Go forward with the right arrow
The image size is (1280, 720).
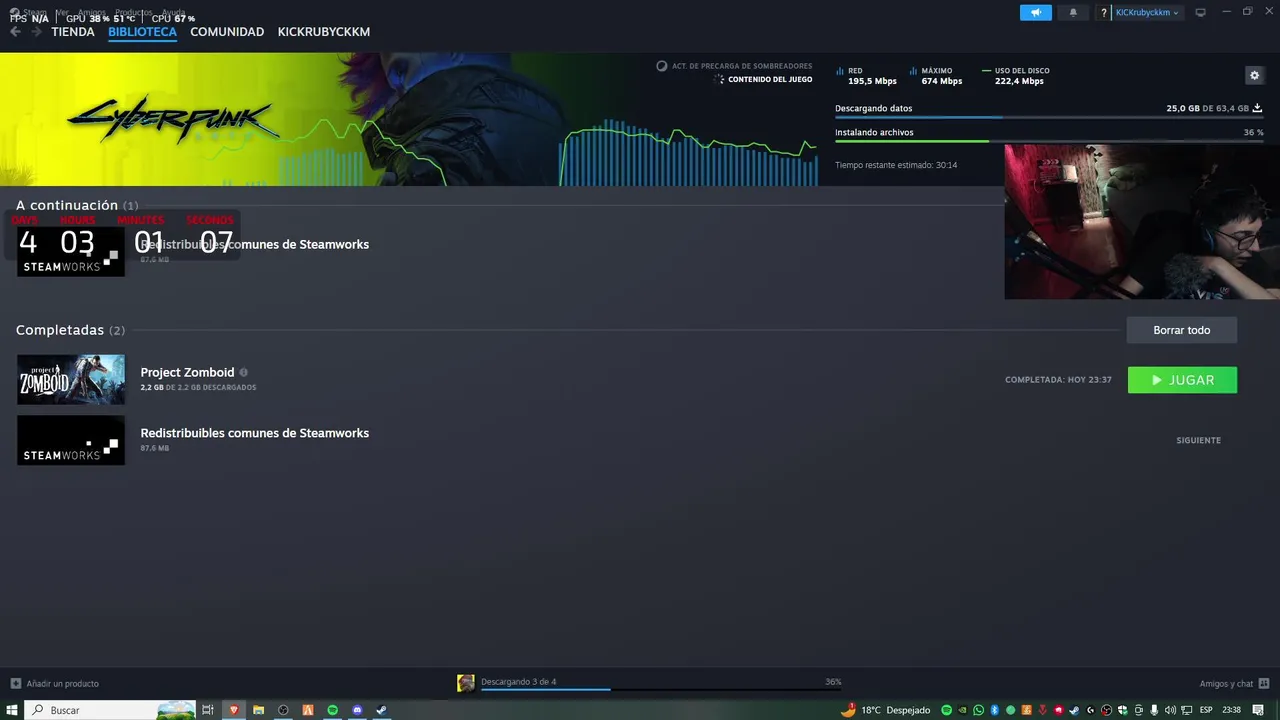pos(37,32)
